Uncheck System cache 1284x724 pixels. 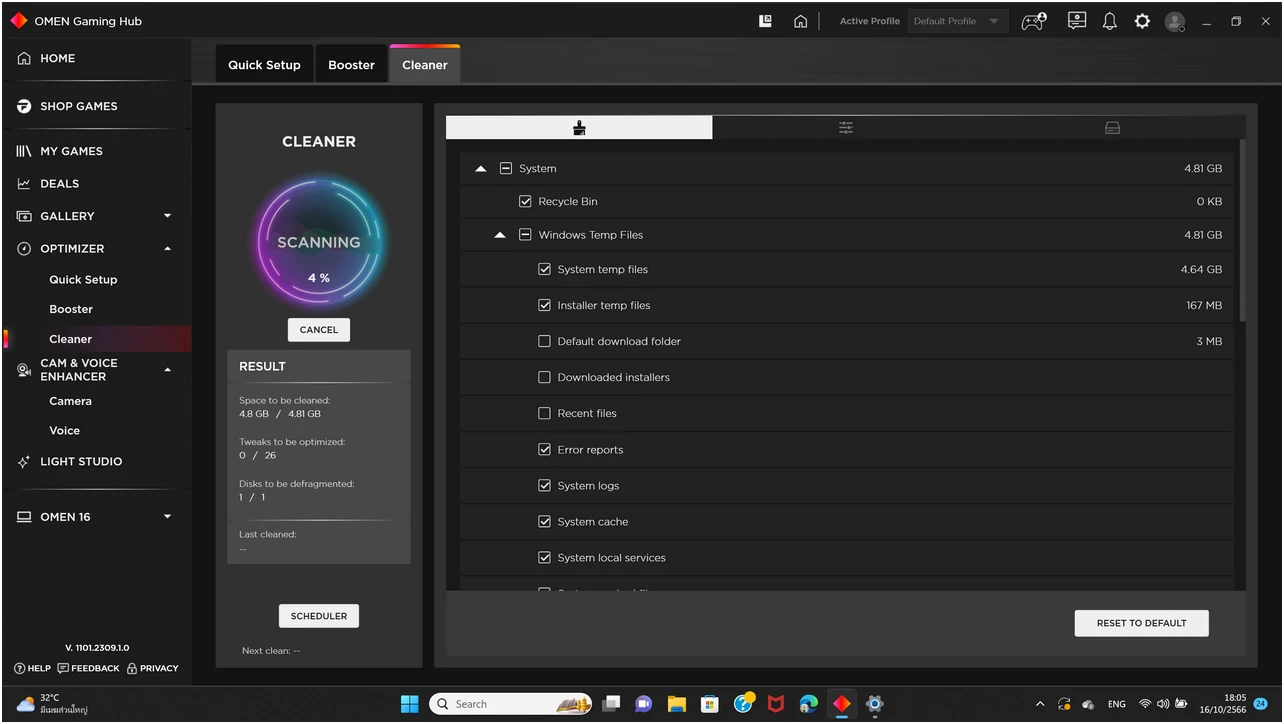[x=545, y=521]
